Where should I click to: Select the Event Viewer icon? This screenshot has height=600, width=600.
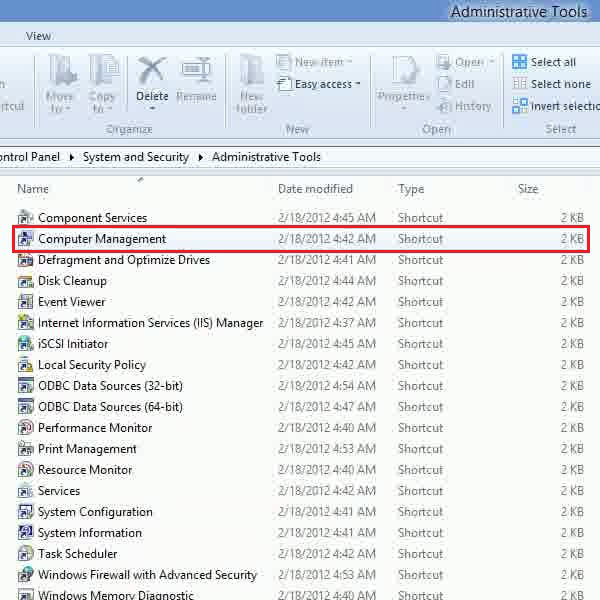[x=26, y=302]
